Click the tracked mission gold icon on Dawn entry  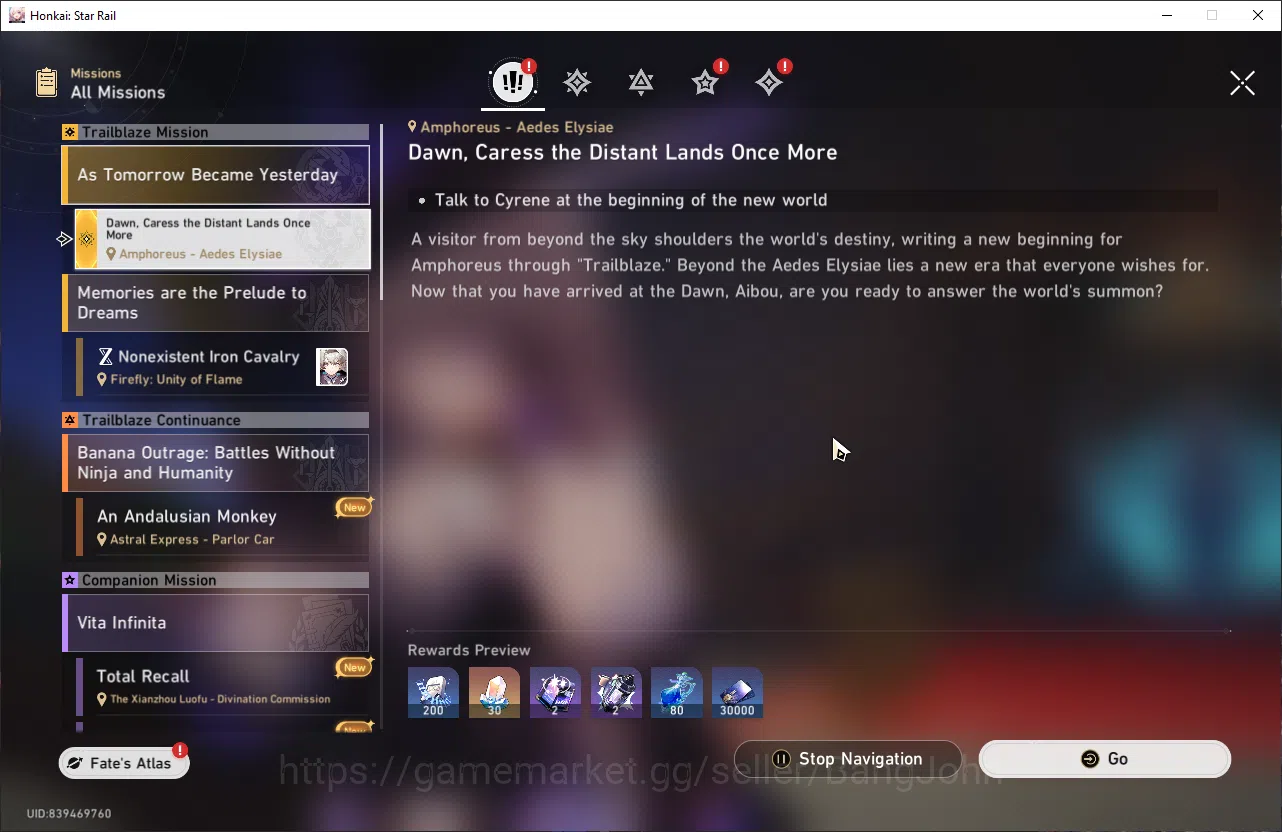pos(87,239)
